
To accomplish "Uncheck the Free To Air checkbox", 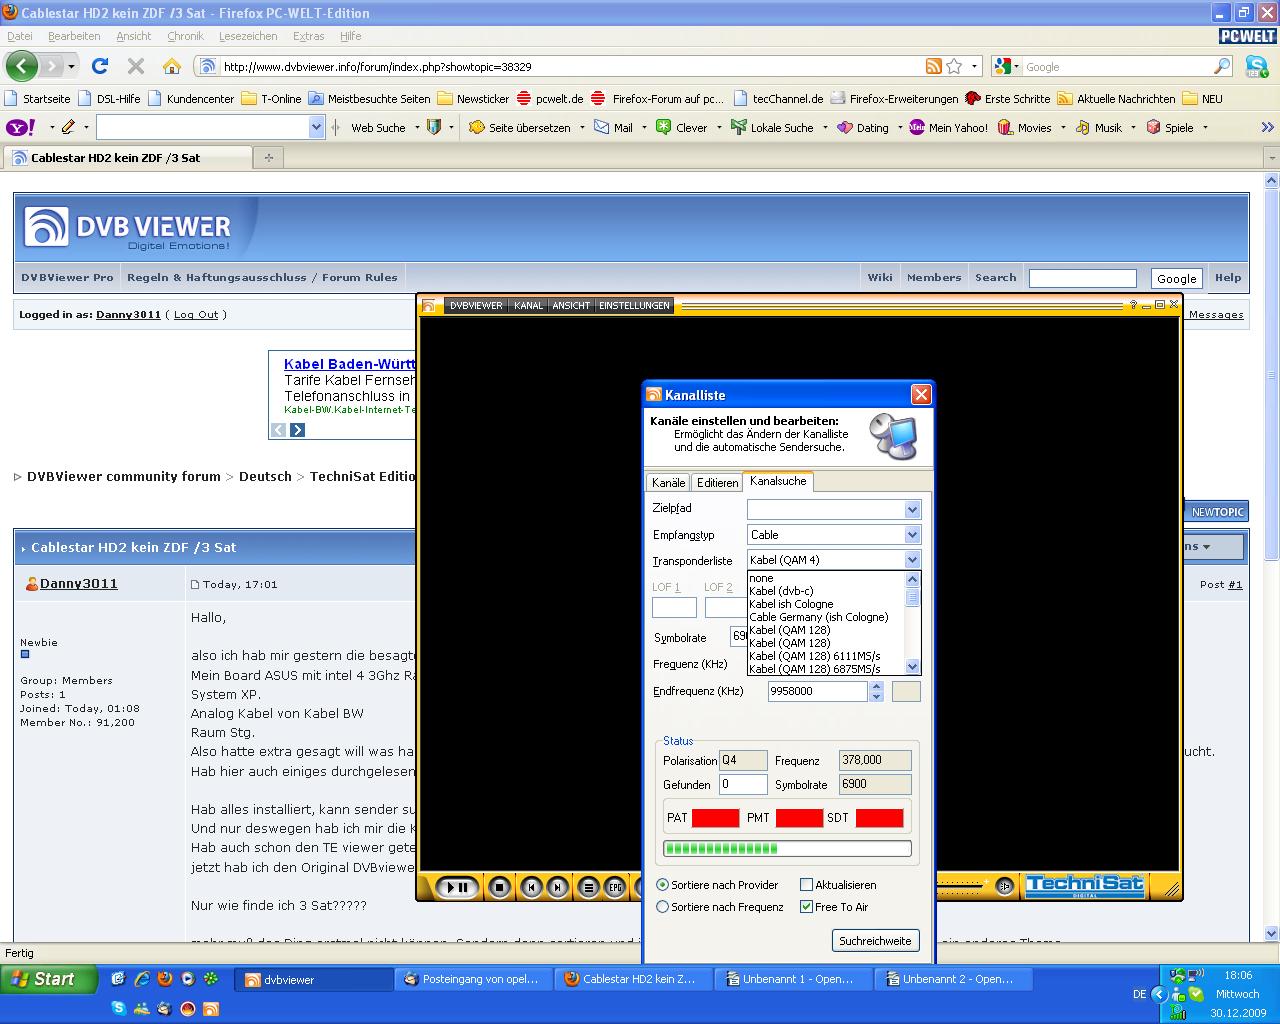I will point(806,907).
